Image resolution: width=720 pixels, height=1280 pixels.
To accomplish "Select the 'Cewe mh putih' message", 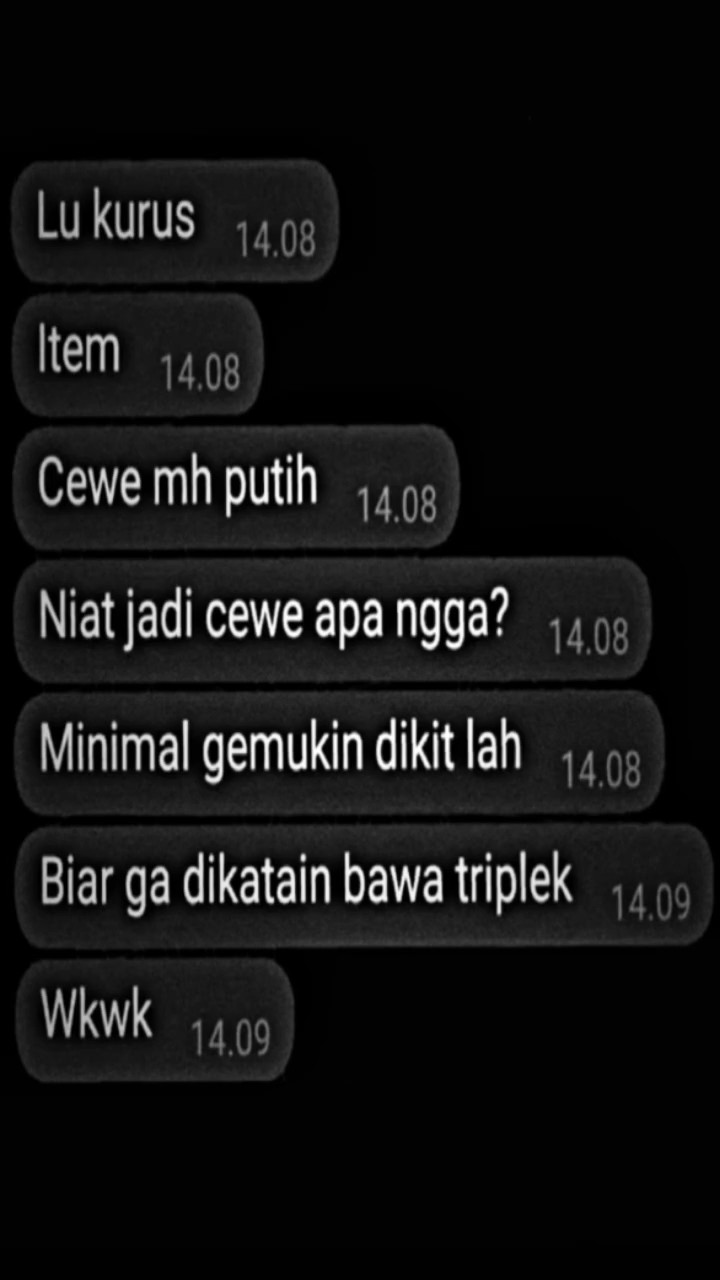I will click(236, 487).
